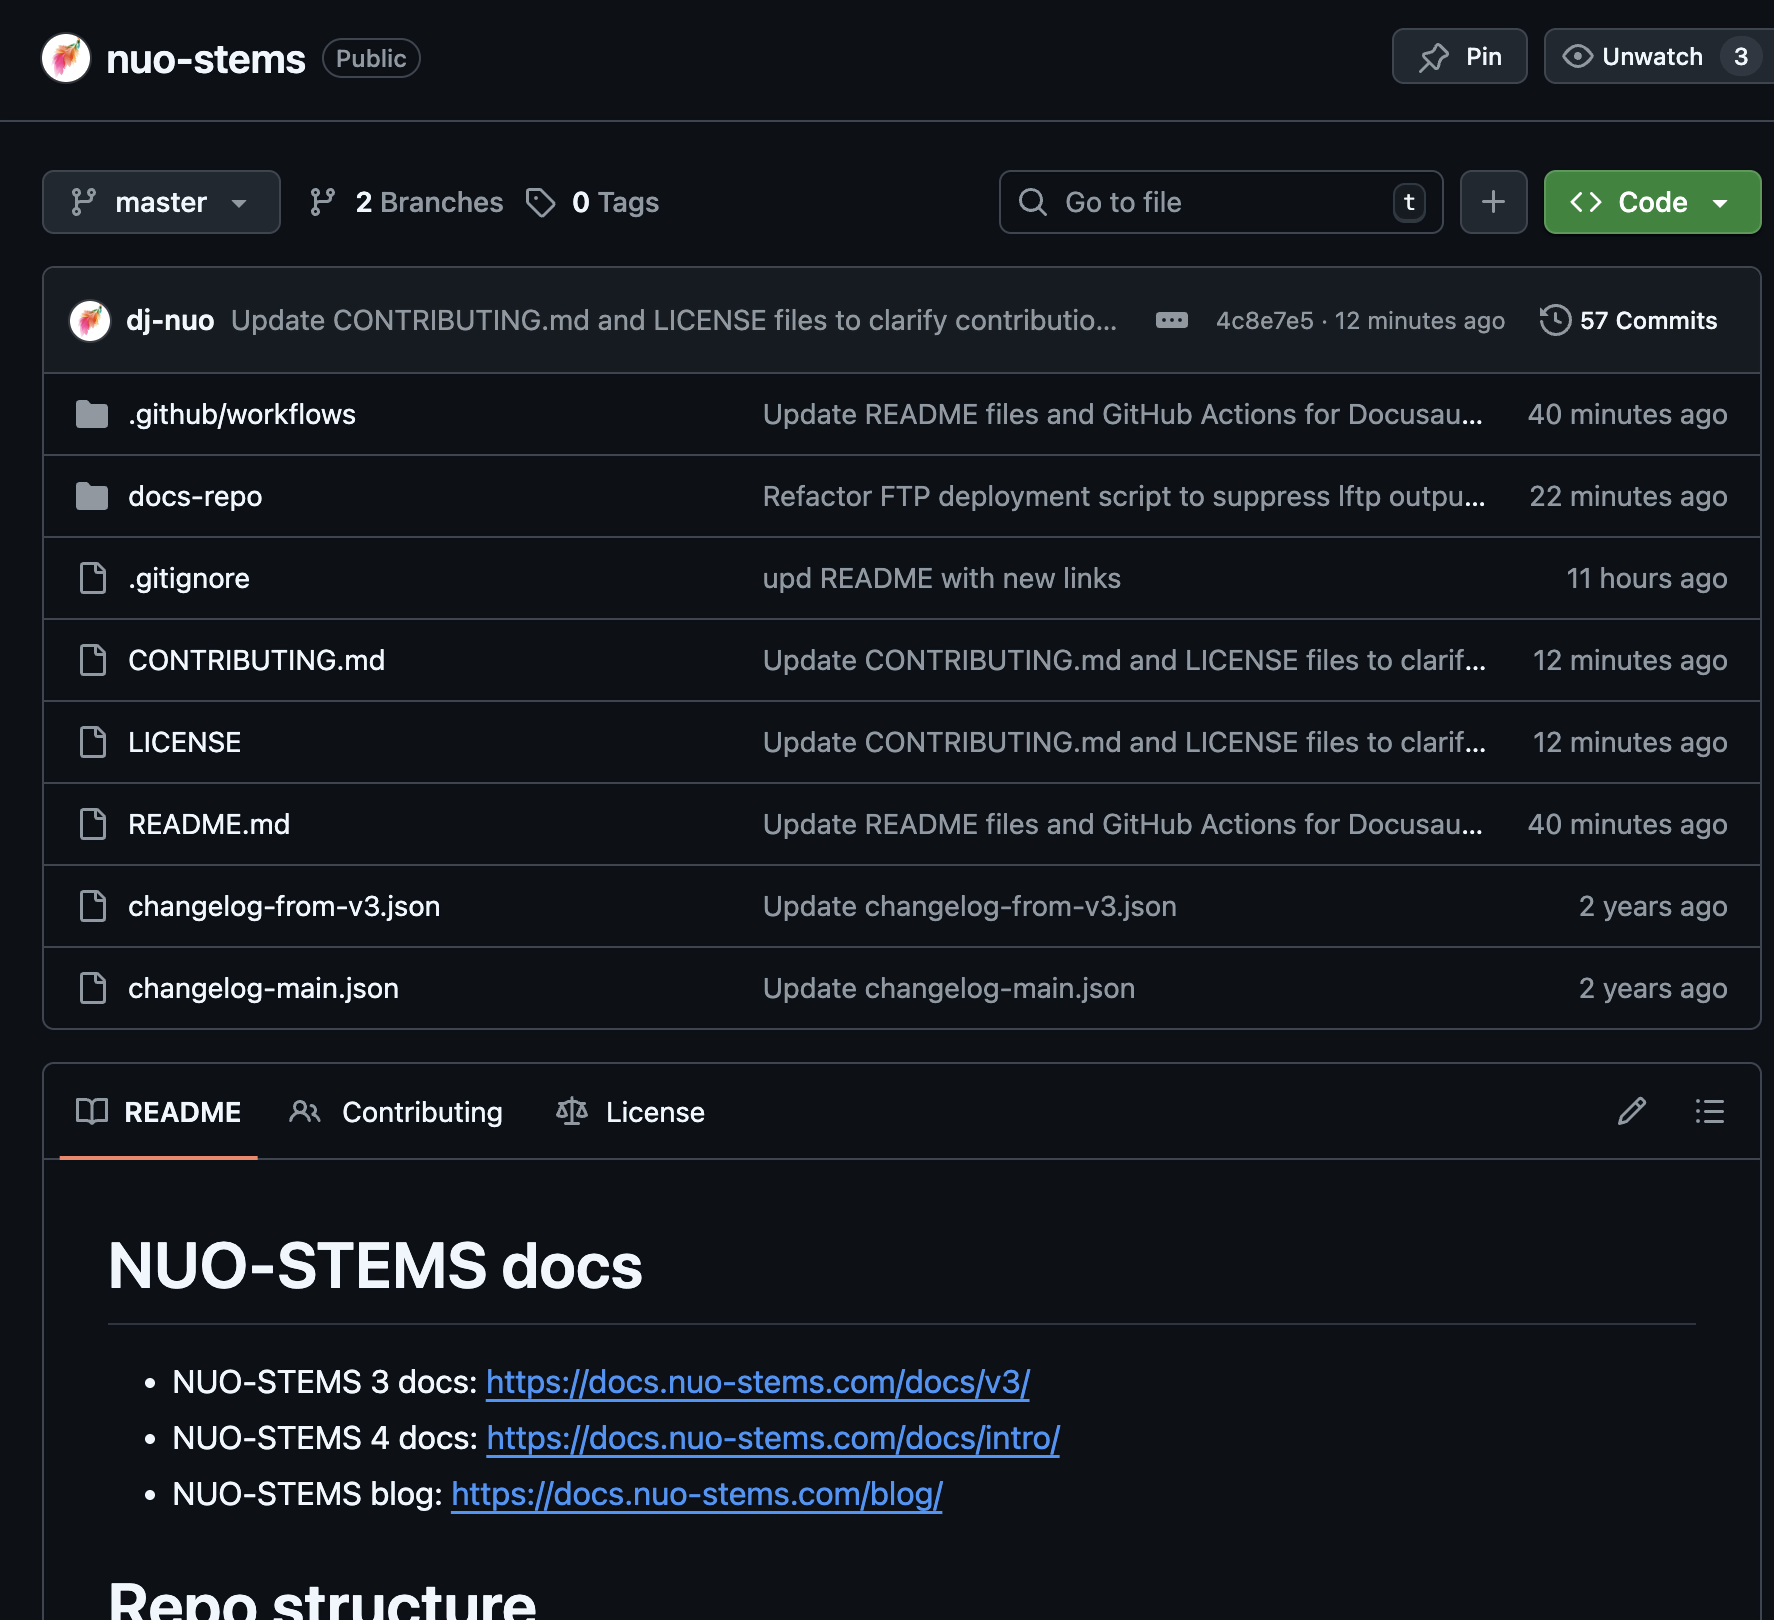Click the branch icon beside 2 Branches

point(322,202)
